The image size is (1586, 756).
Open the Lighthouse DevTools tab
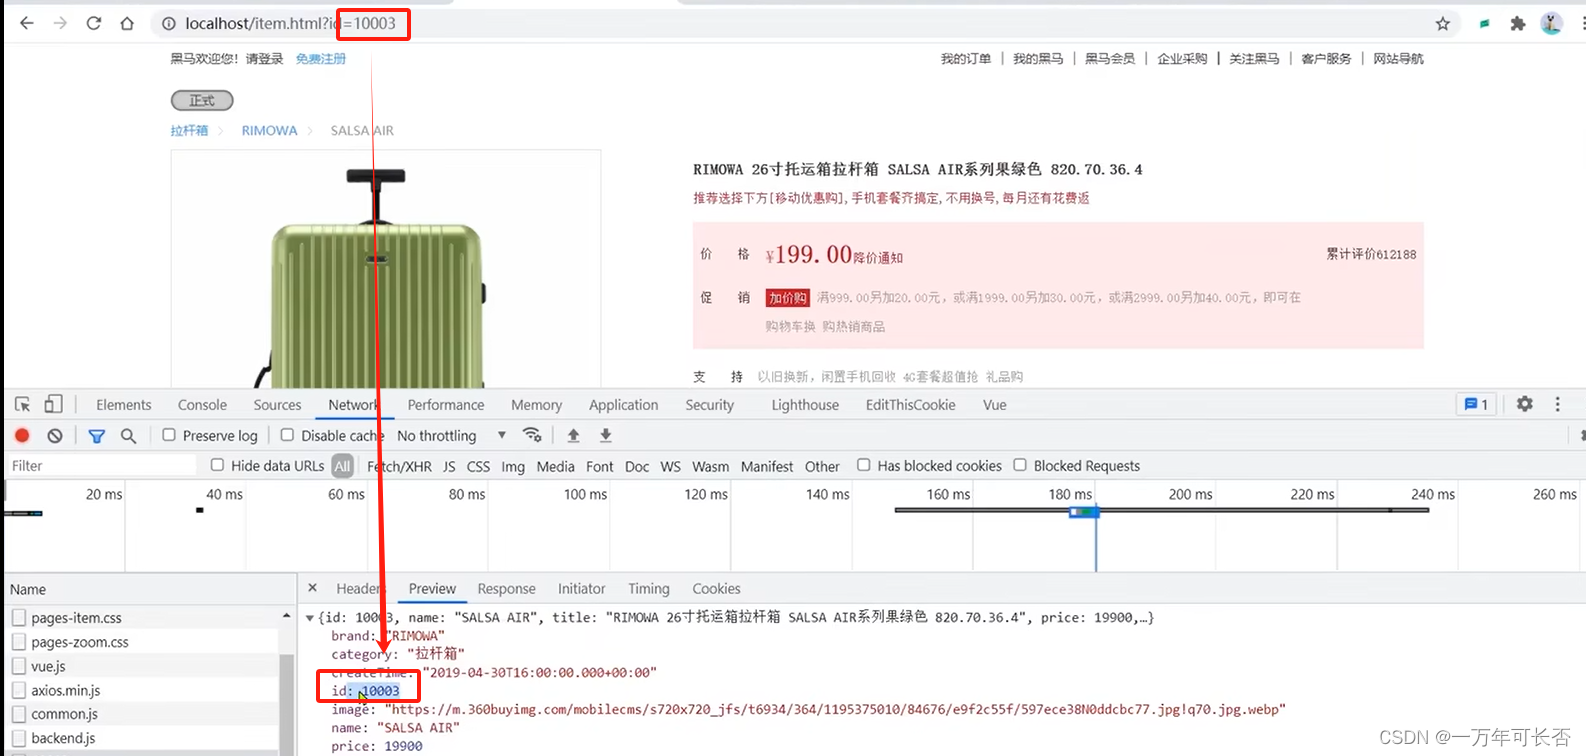pos(805,405)
